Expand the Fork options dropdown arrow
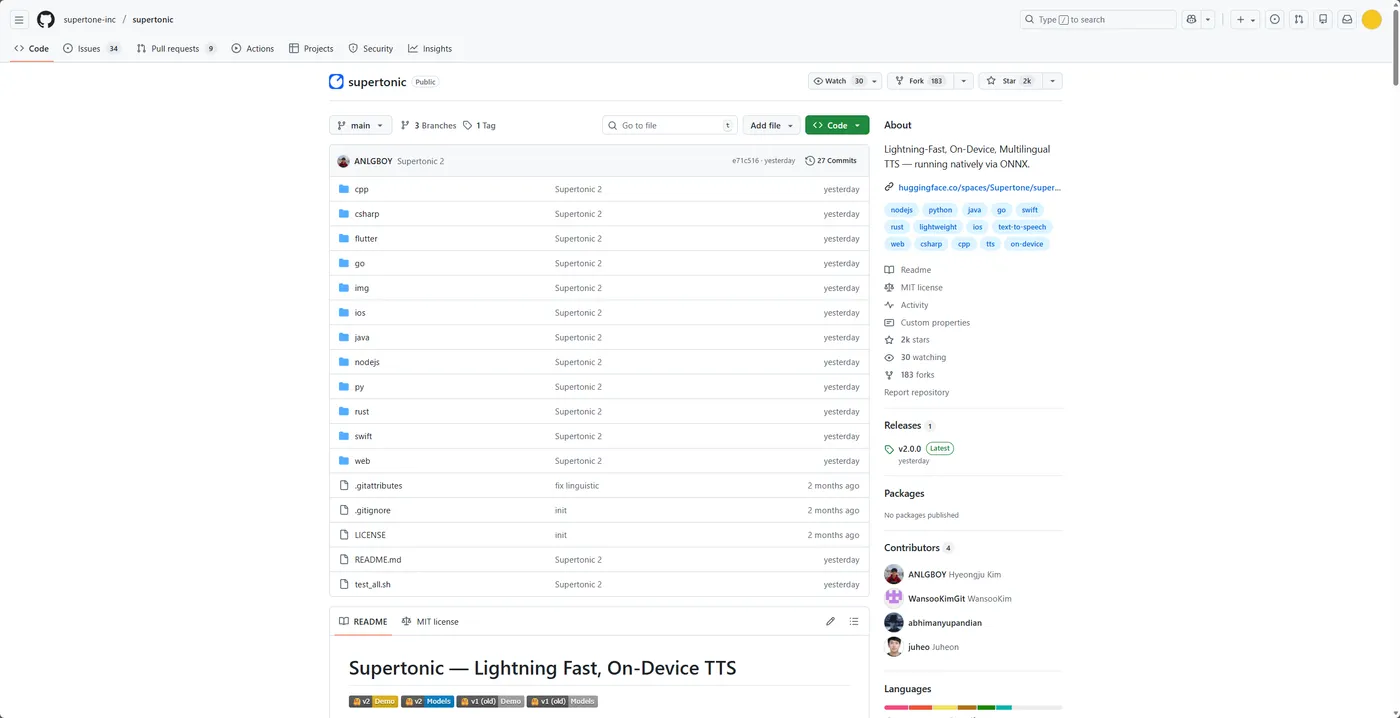Screen dimensions: 1400x718 (x=963, y=81)
